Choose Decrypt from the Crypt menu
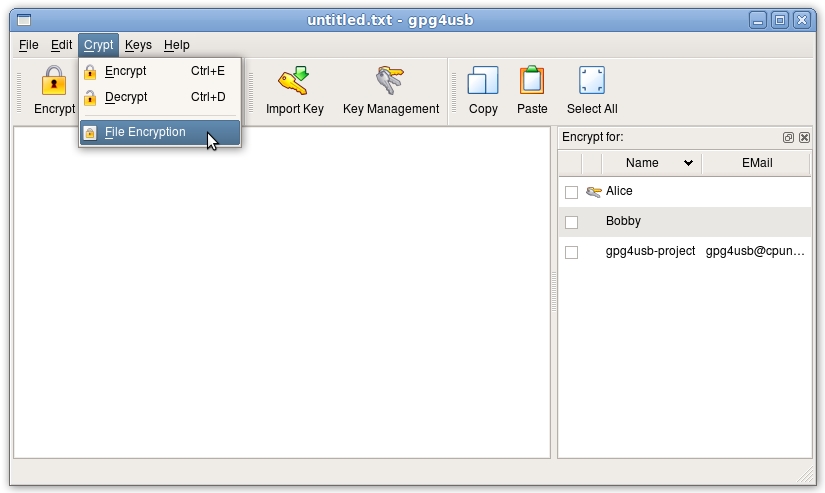The image size is (825, 493). pos(160,97)
